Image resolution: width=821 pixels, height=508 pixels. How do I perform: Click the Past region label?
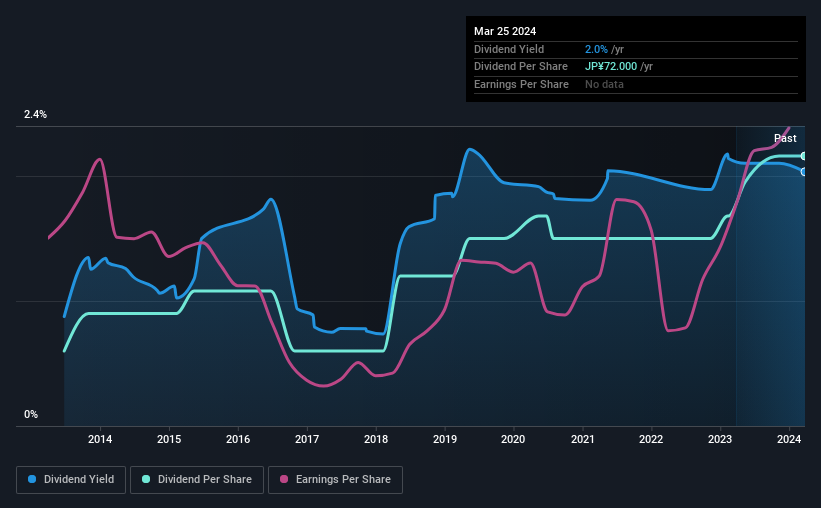pos(785,138)
